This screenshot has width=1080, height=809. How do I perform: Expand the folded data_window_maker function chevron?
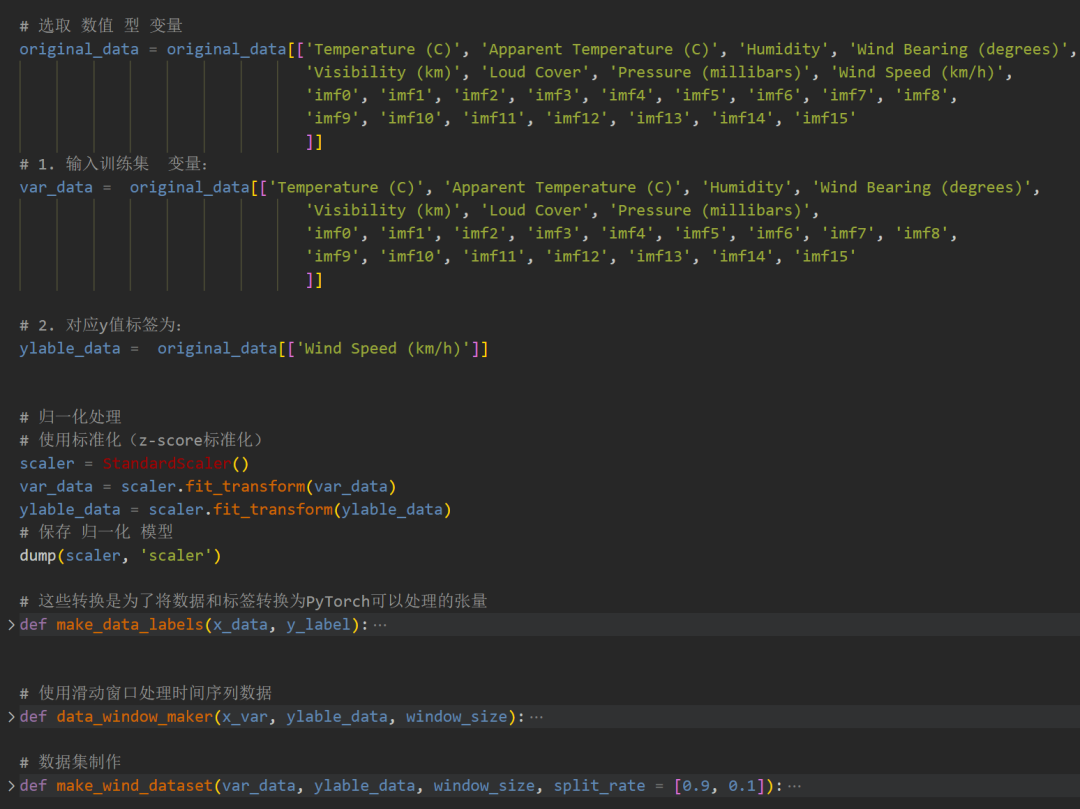[11, 717]
